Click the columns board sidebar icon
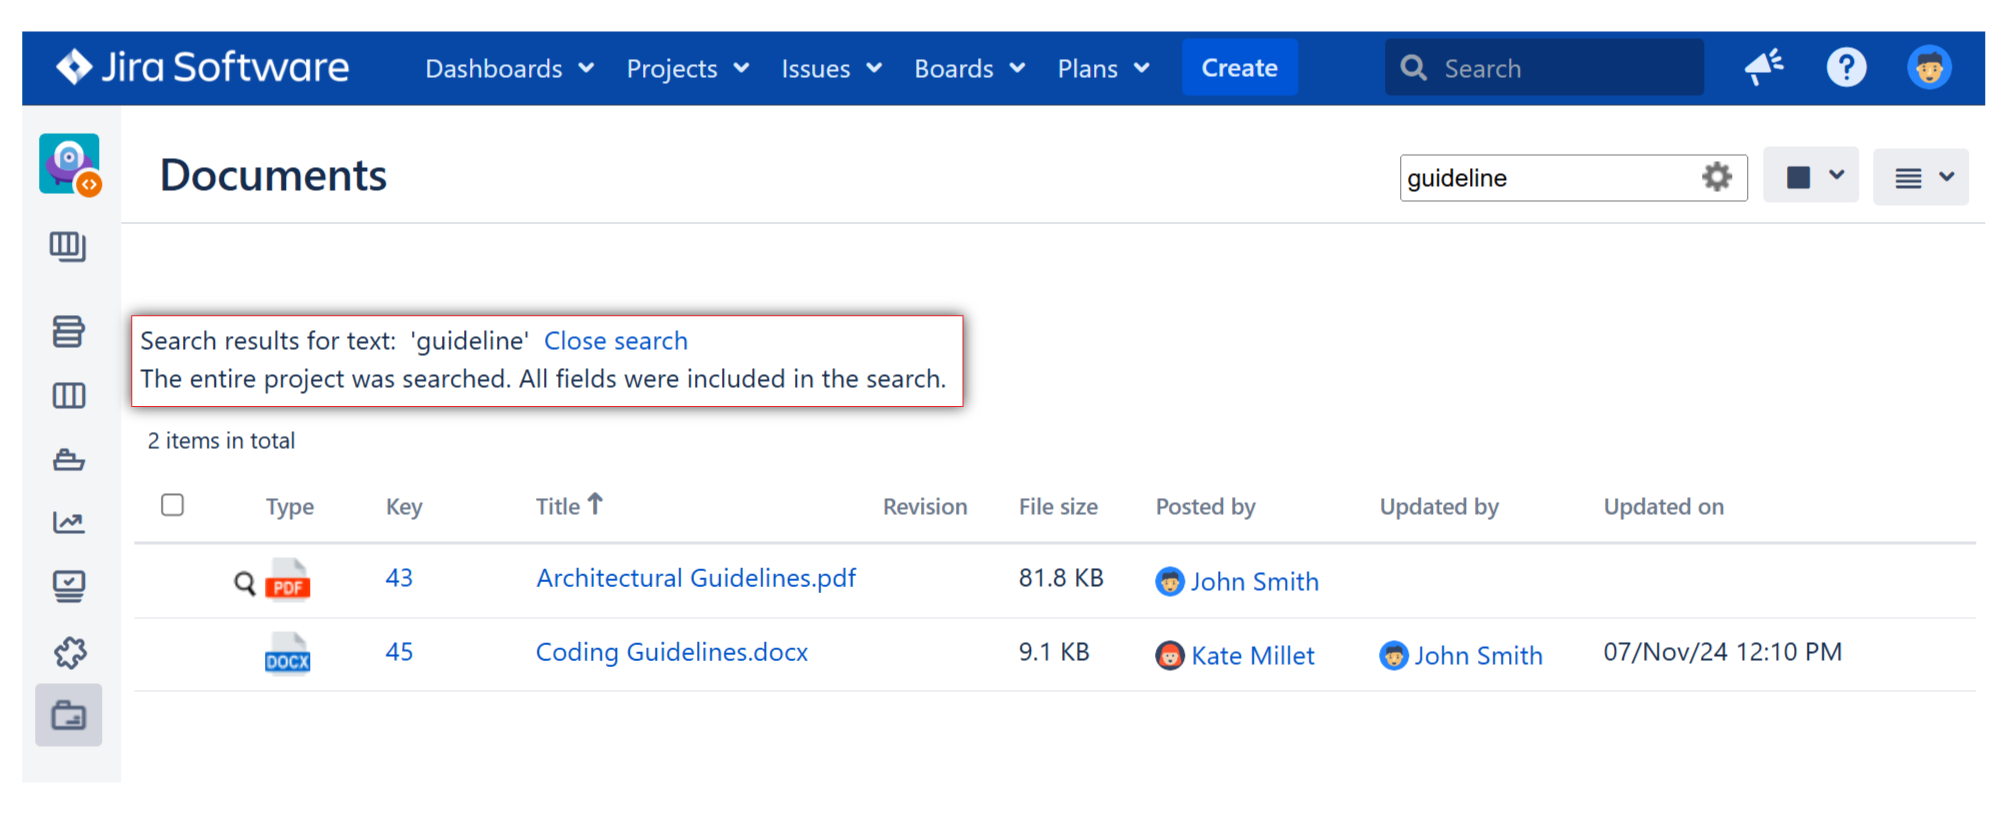The width and height of the screenshot is (2006, 816). coord(68,395)
